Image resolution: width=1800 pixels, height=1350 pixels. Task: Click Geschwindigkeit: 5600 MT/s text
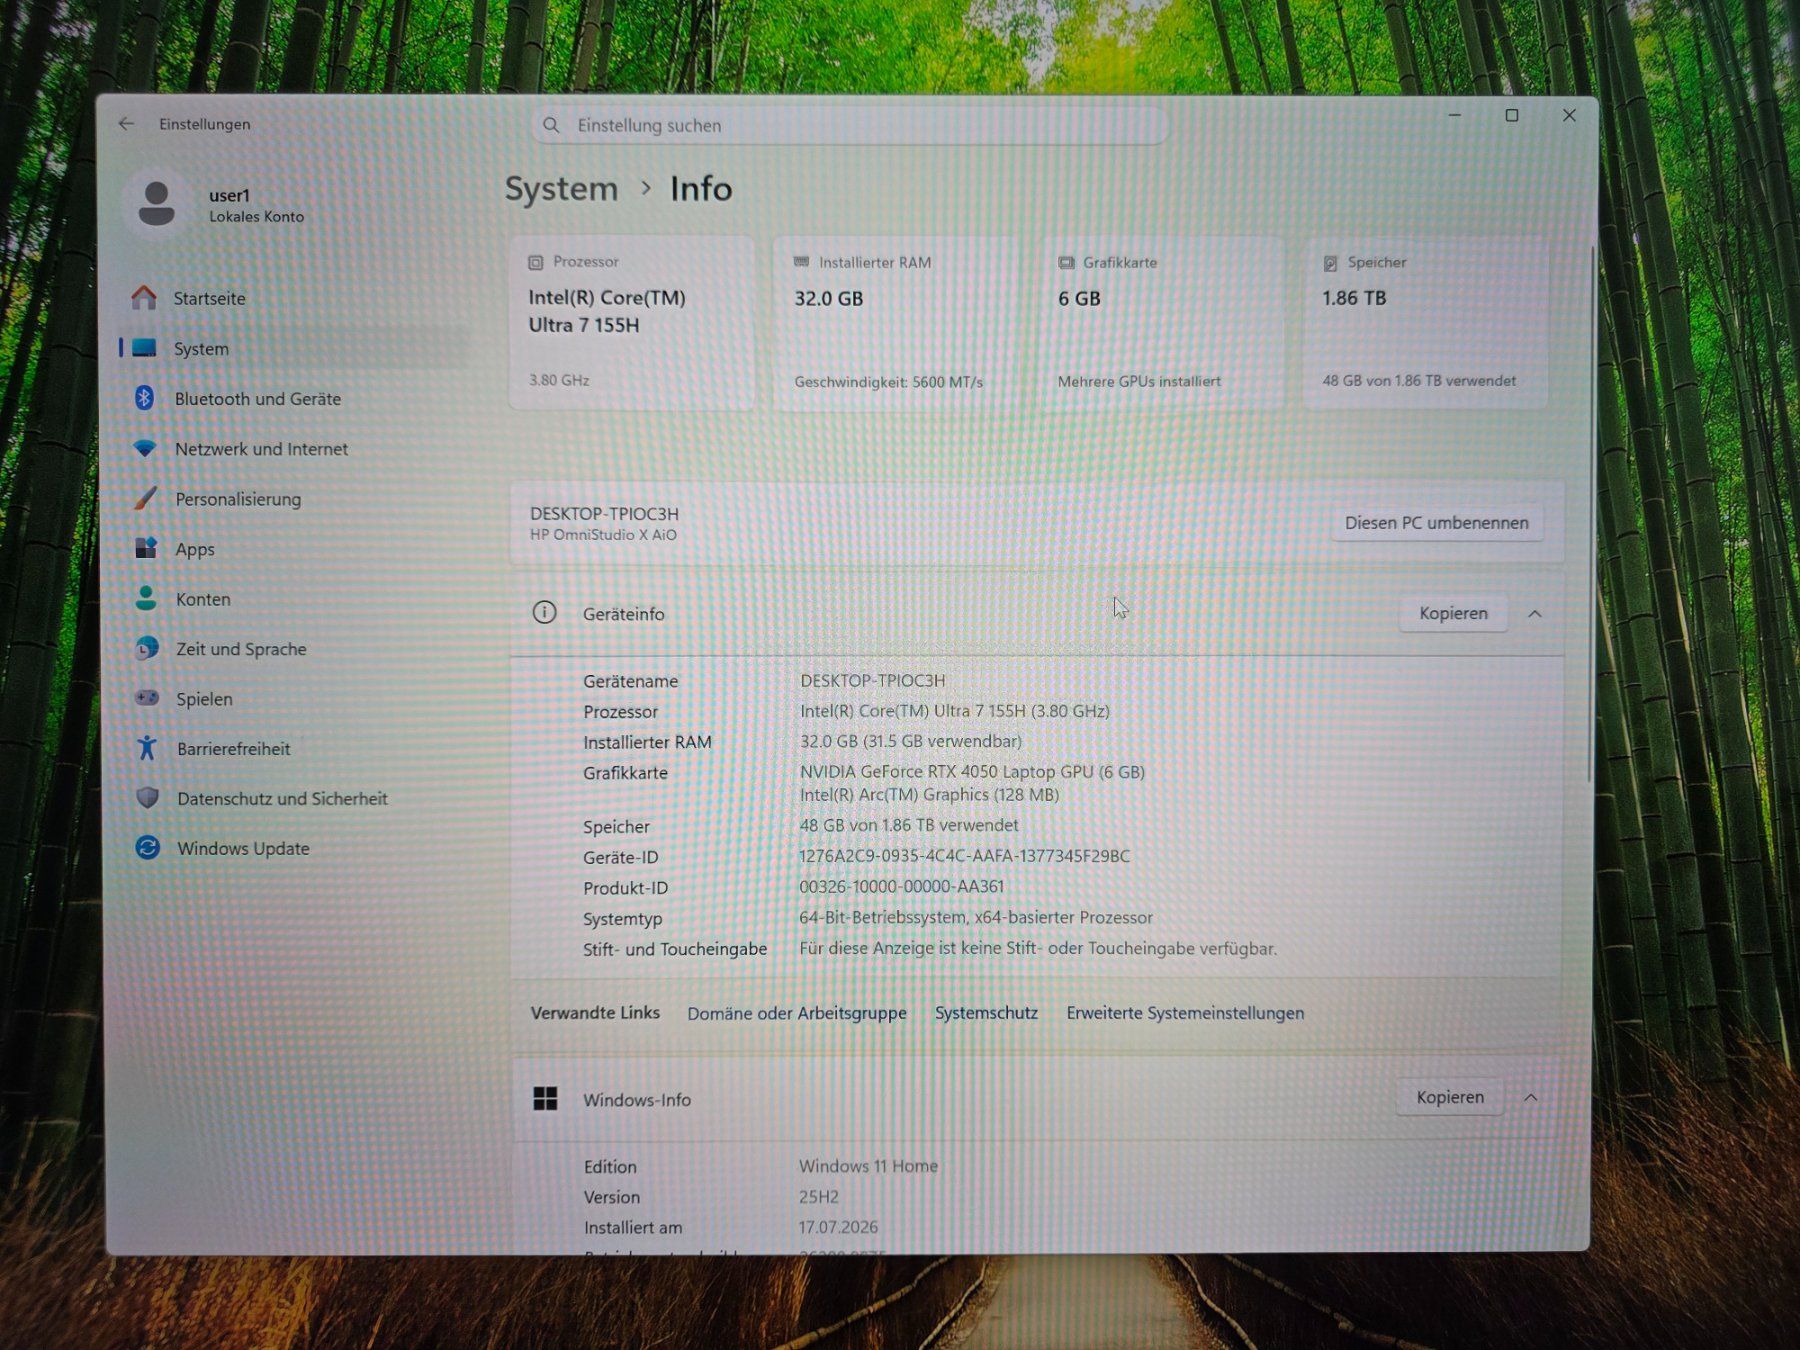click(x=888, y=382)
